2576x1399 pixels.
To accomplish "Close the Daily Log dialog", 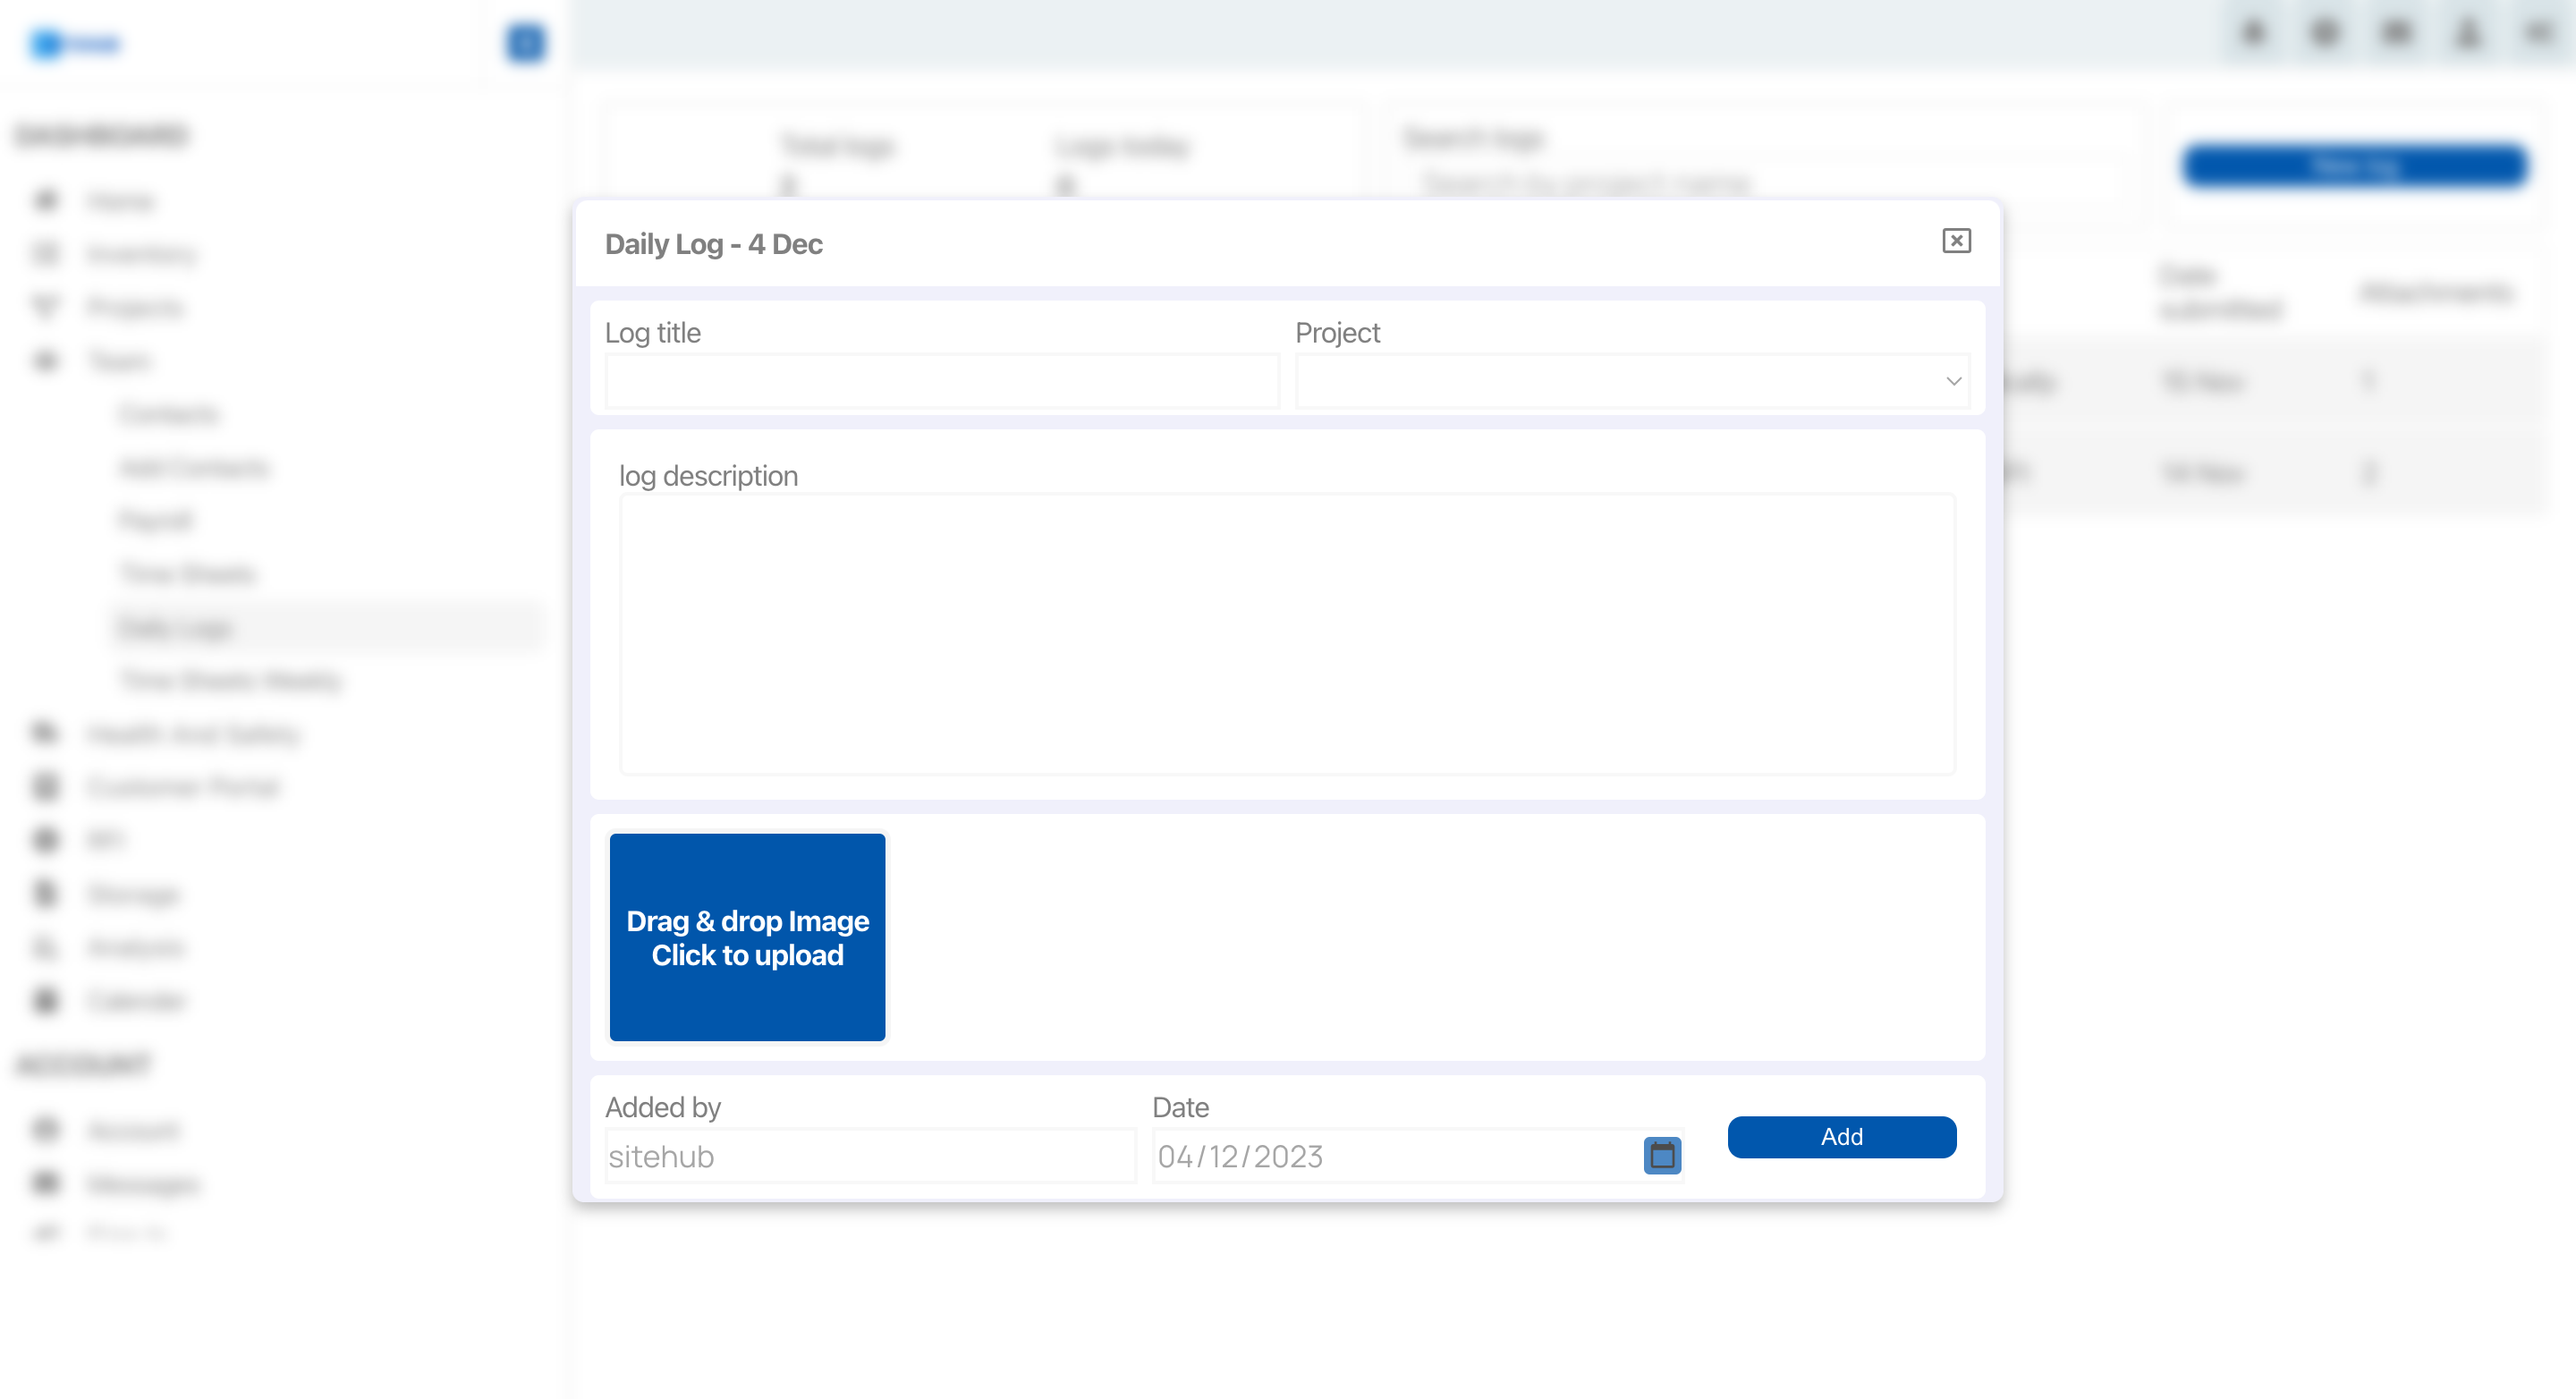I will 1956,241.
